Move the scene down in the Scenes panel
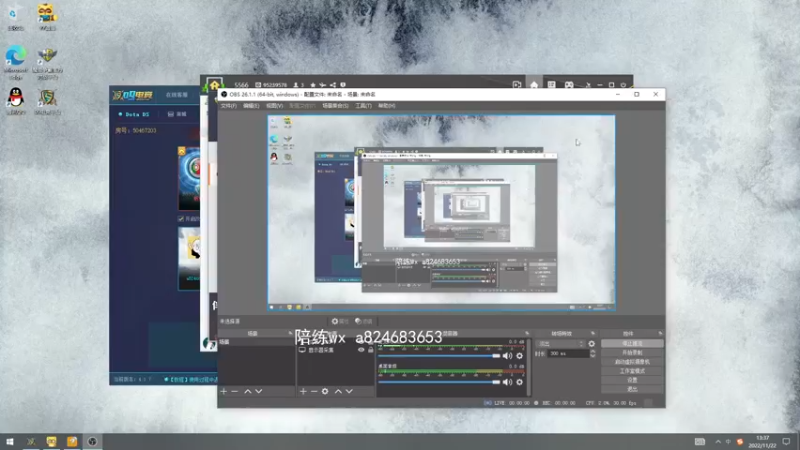800x450 pixels. tap(259, 391)
